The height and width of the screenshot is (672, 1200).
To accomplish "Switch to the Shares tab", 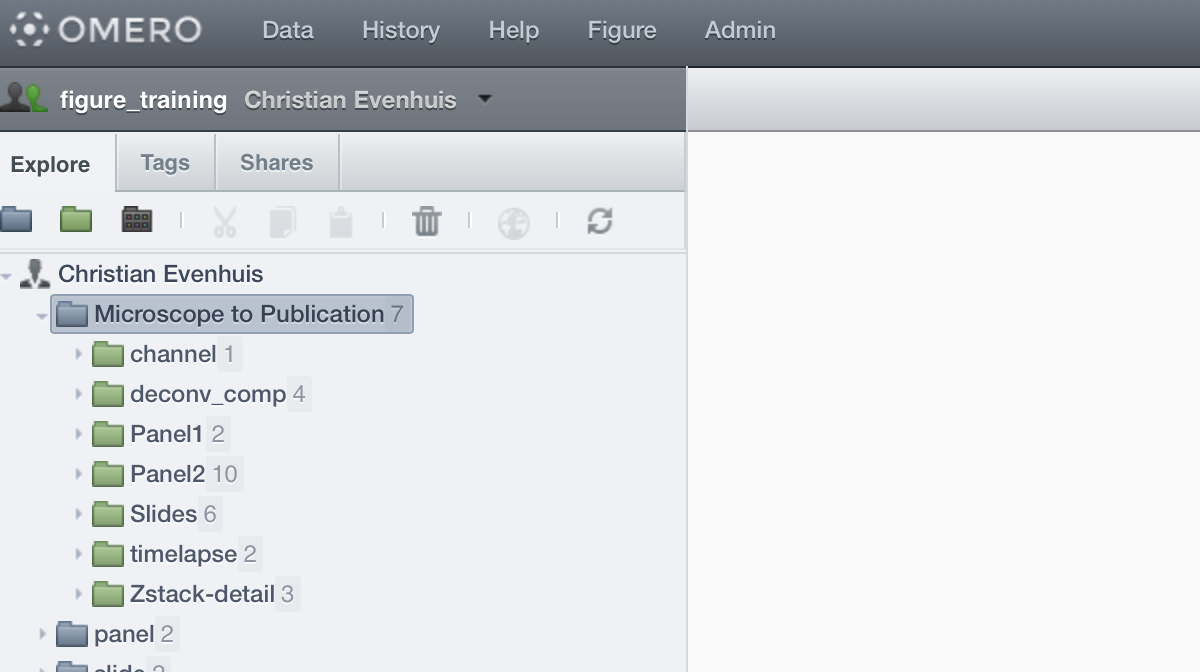I will (x=276, y=163).
